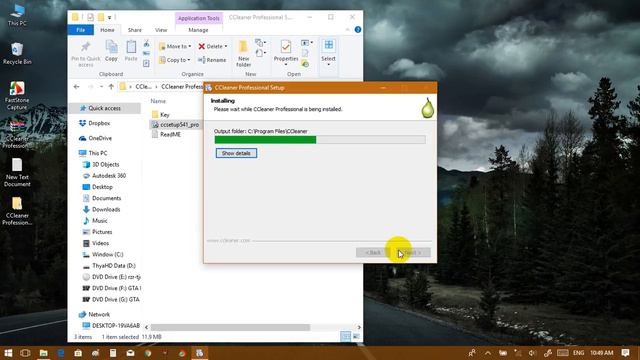Click the horizontal scrollbar in Explorer

click(x=231, y=327)
